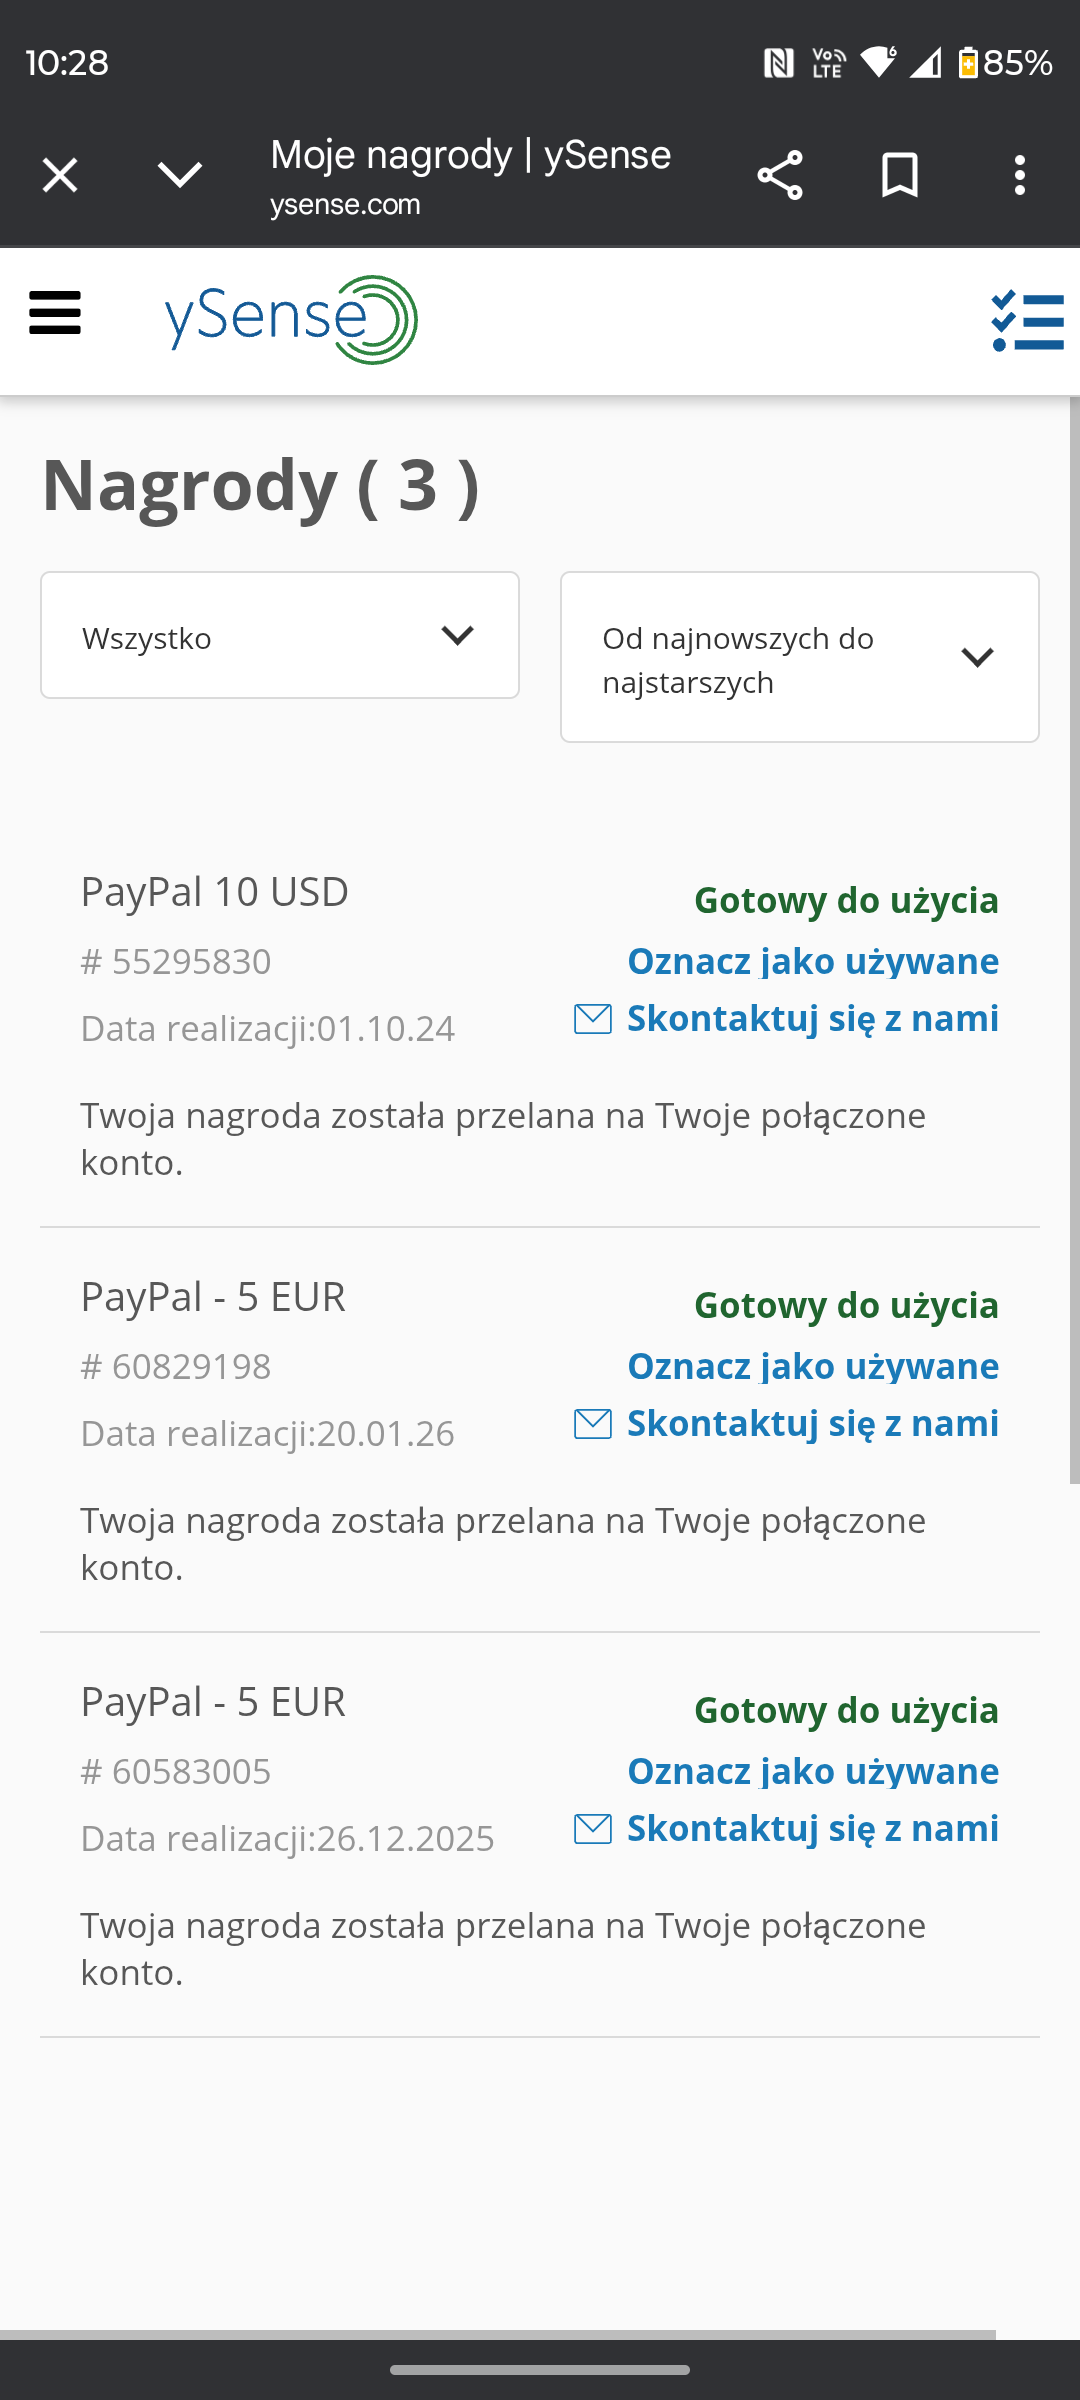
Task: Click the horizontal scrollbar at bottom
Action: click(498, 2335)
